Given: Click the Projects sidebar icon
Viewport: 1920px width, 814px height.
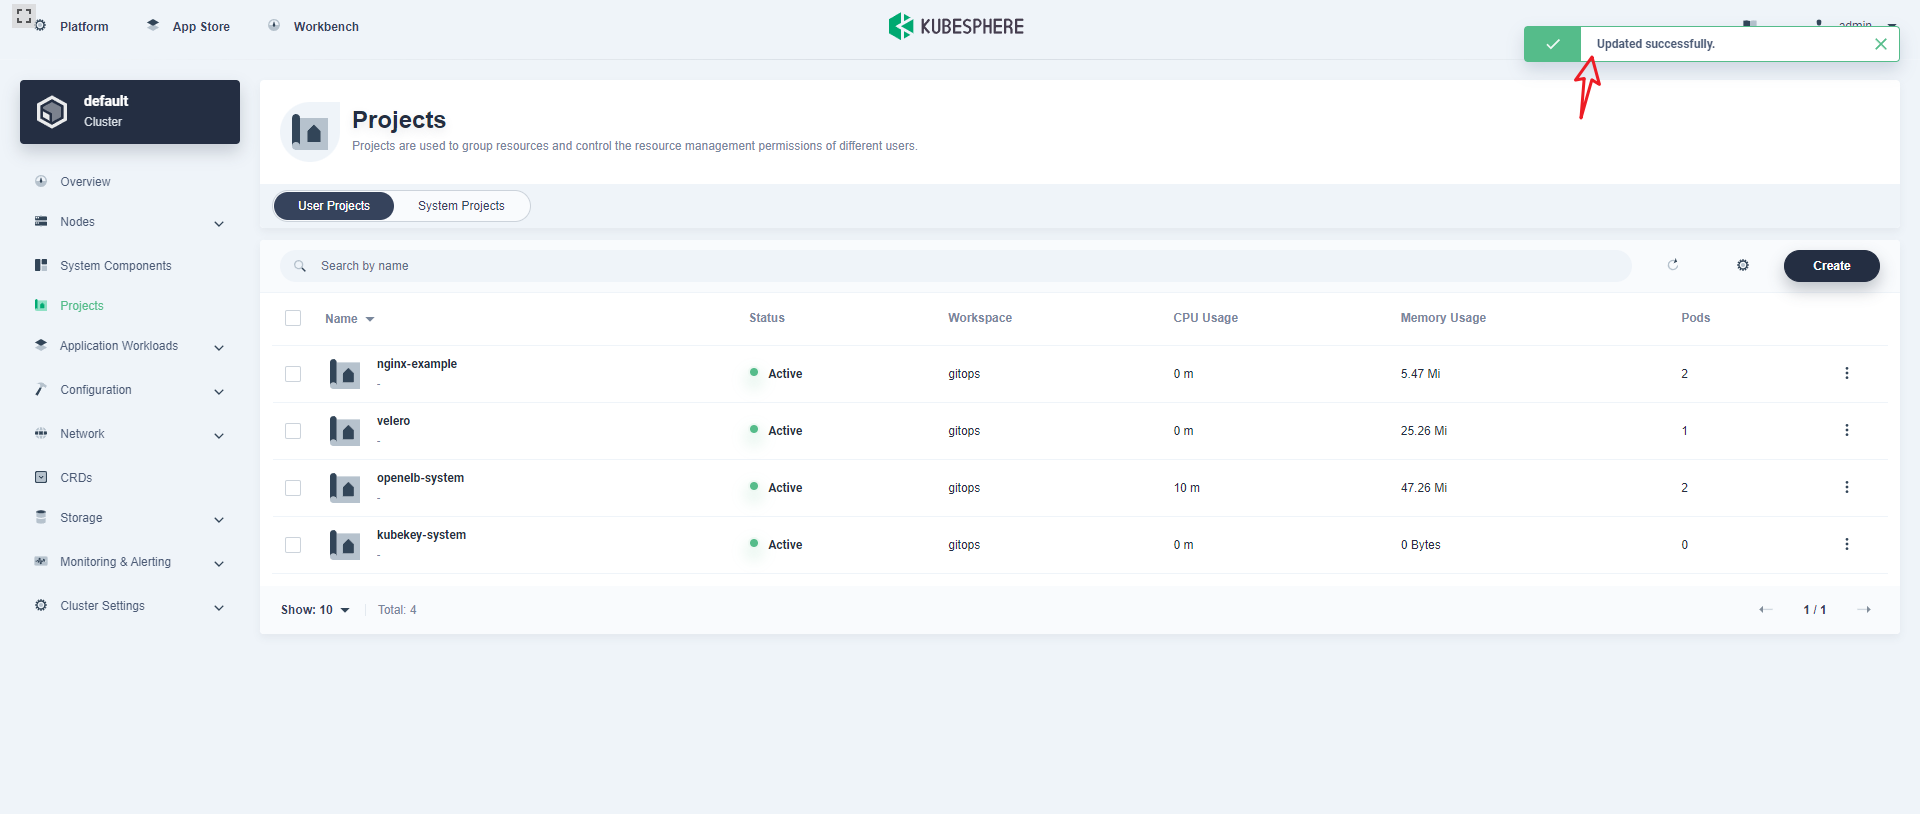Looking at the screenshot, I should pyautogui.click(x=41, y=305).
